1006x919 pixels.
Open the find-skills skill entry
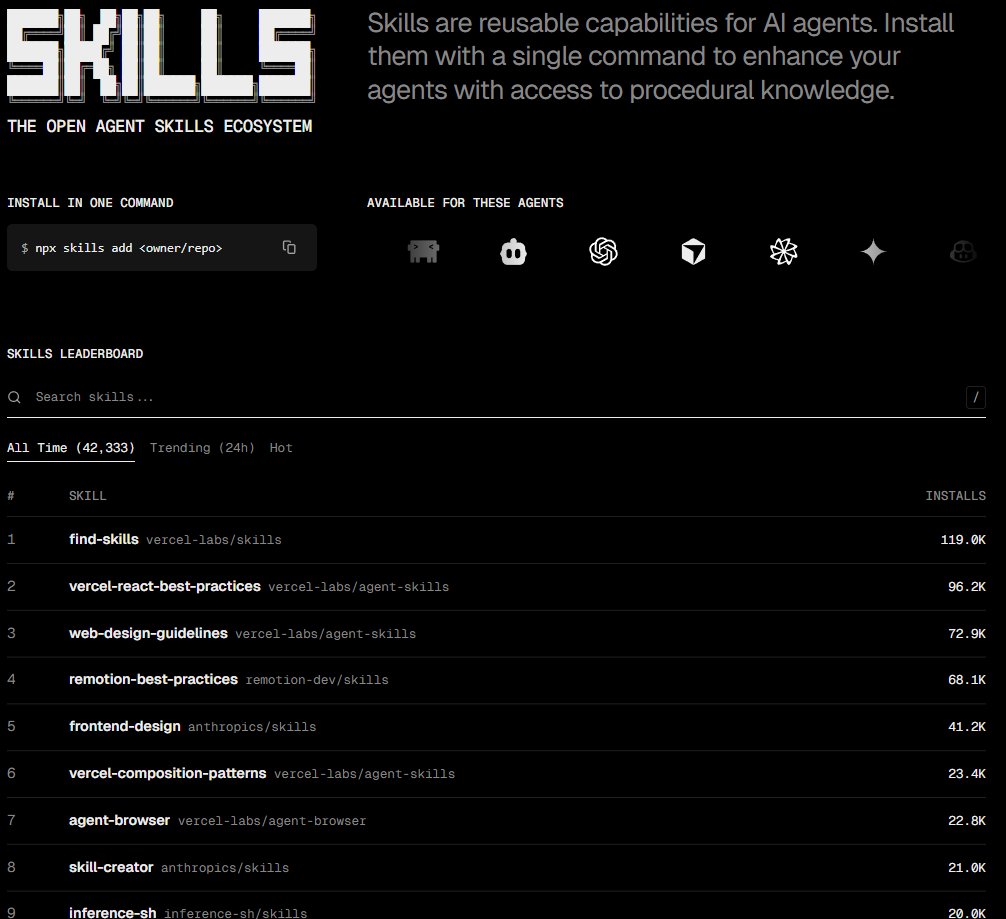(x=103, y=539)
